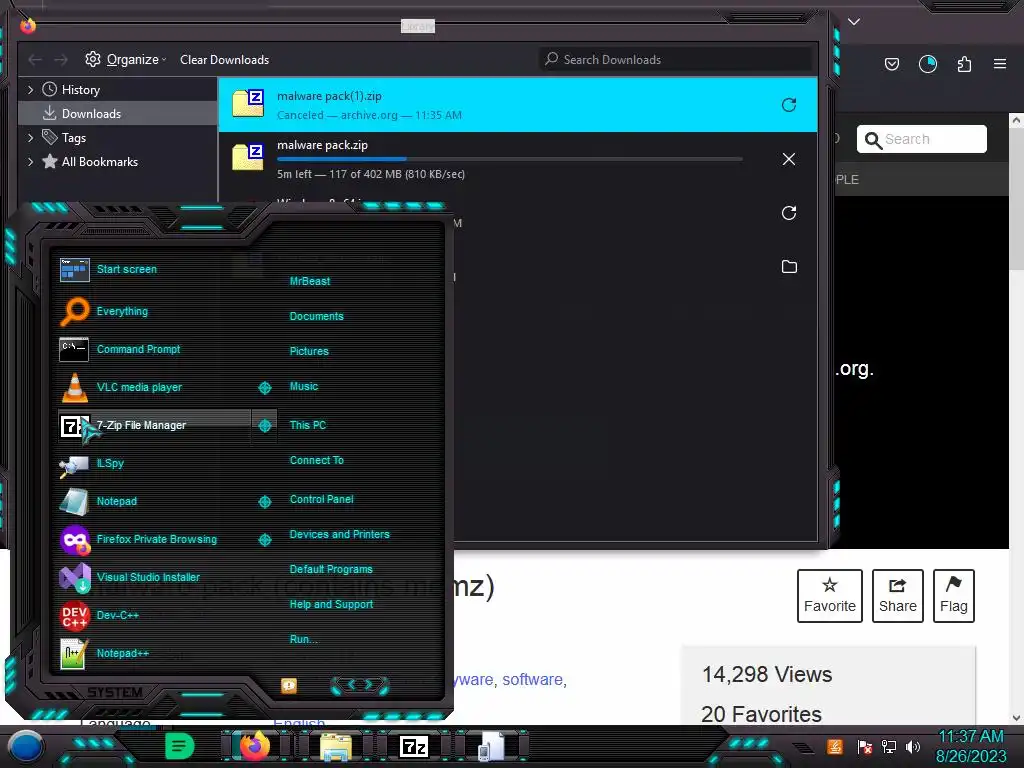The height and width of the screenshot is (768, 1024).
Task: Expand Firefox Private Browsing jump list
Action: tap(264, 539)
